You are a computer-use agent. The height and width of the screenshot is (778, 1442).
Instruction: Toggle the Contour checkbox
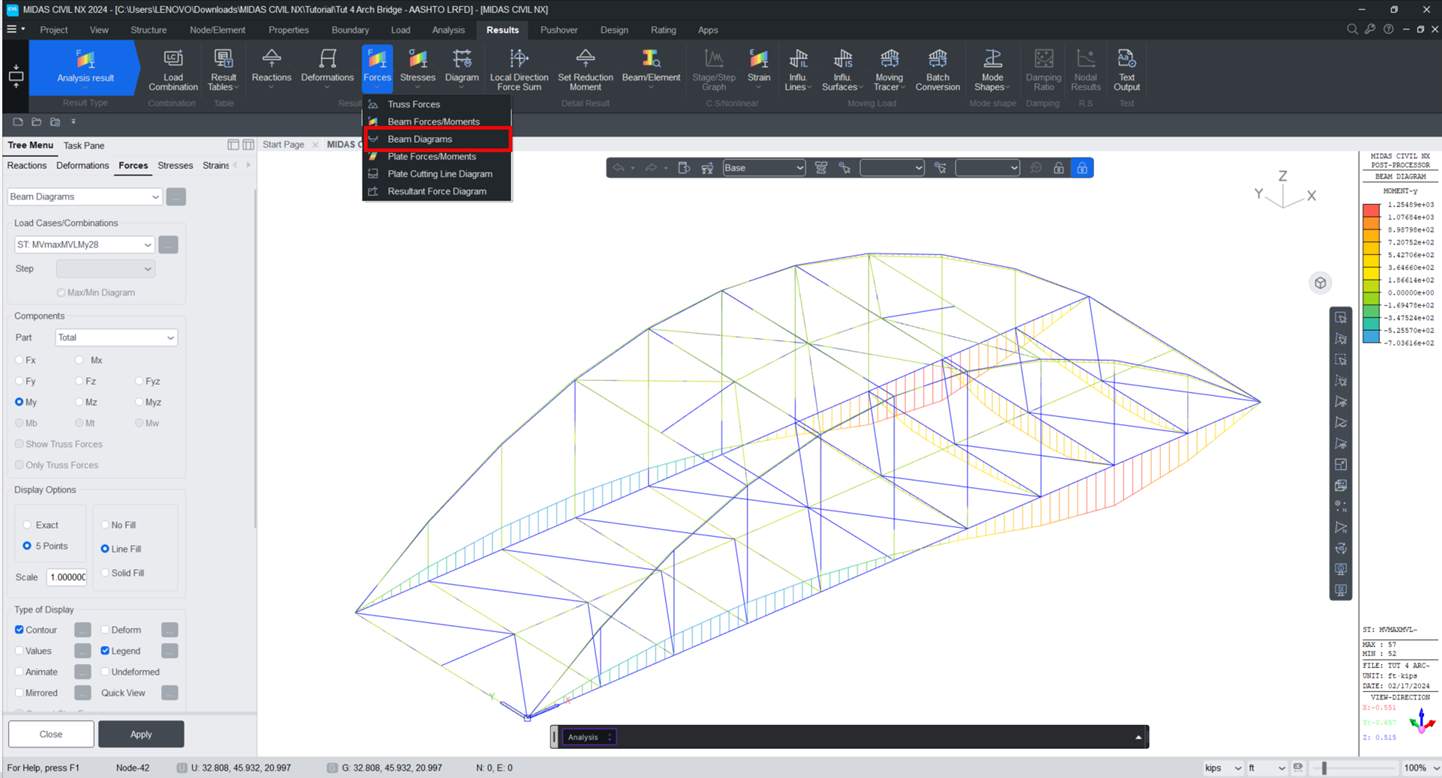click(x=19, y=630)
